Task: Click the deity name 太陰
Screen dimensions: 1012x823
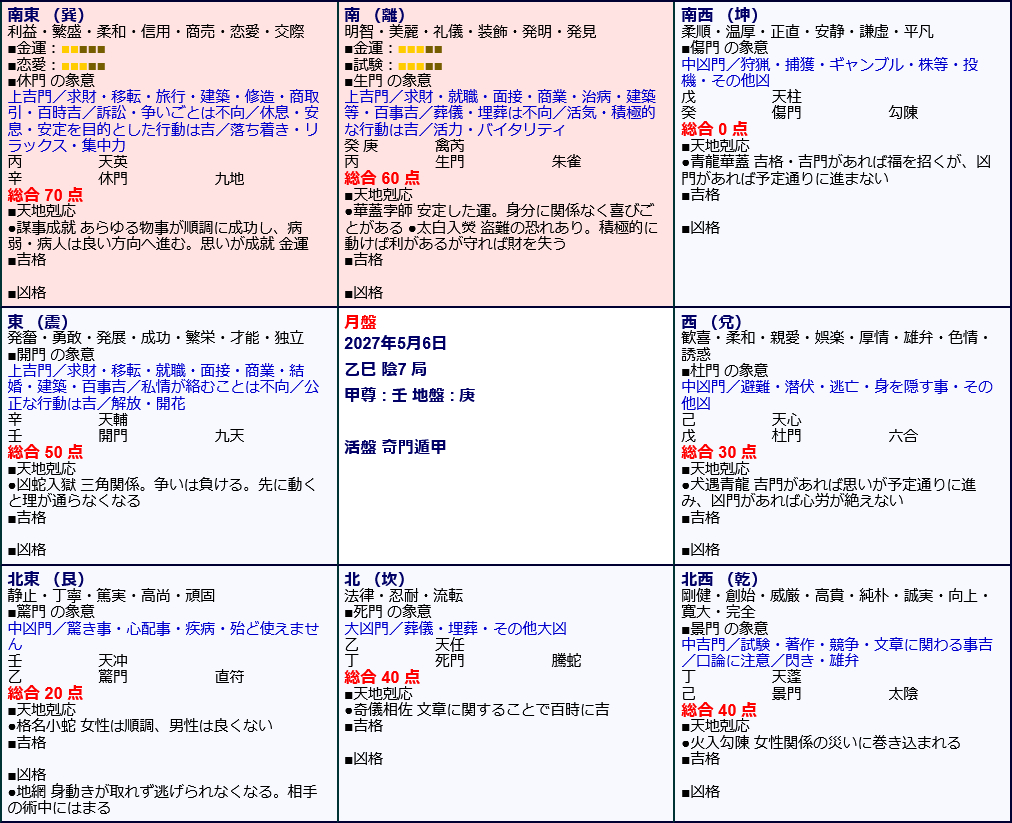Action: (903, 694)
